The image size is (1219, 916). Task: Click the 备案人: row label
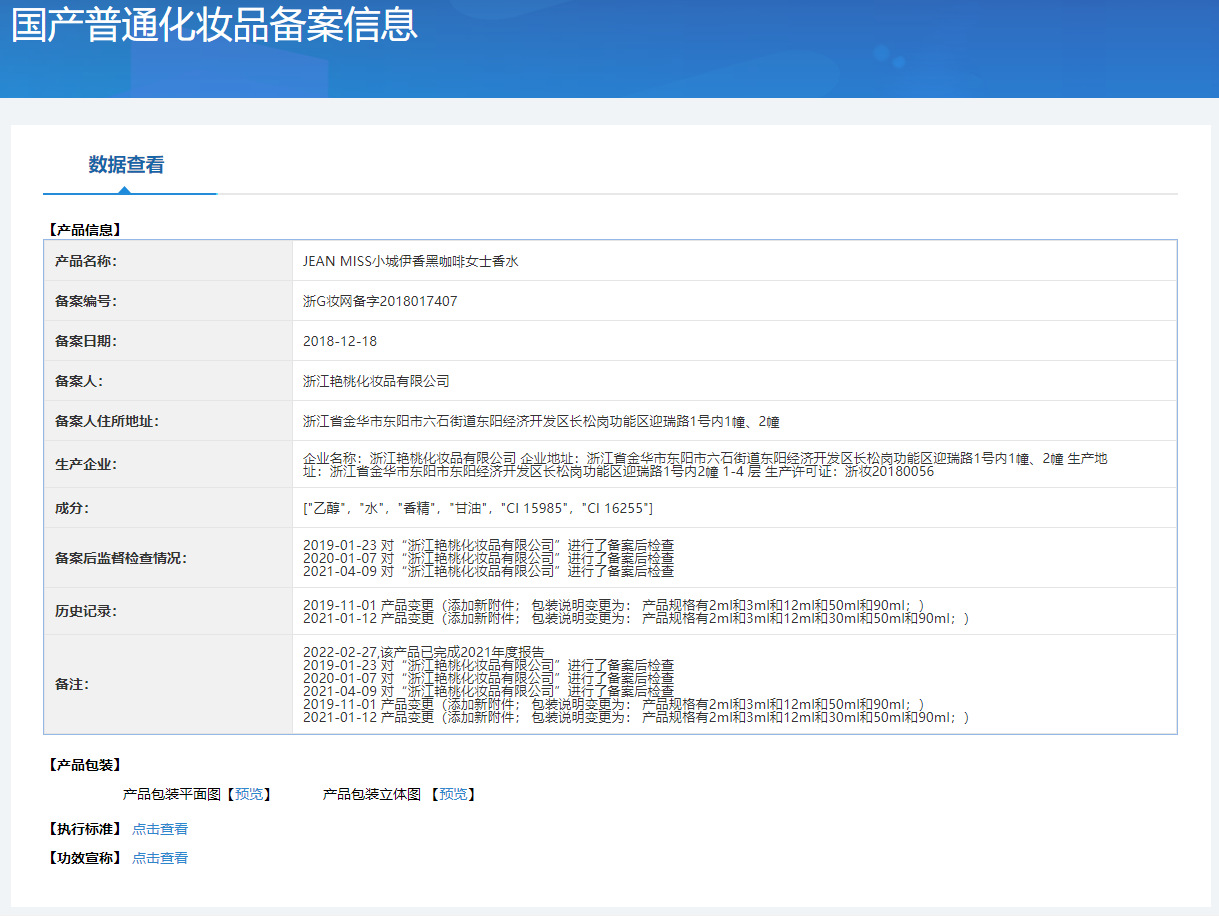pyautogui.click(x=79, y=381)
